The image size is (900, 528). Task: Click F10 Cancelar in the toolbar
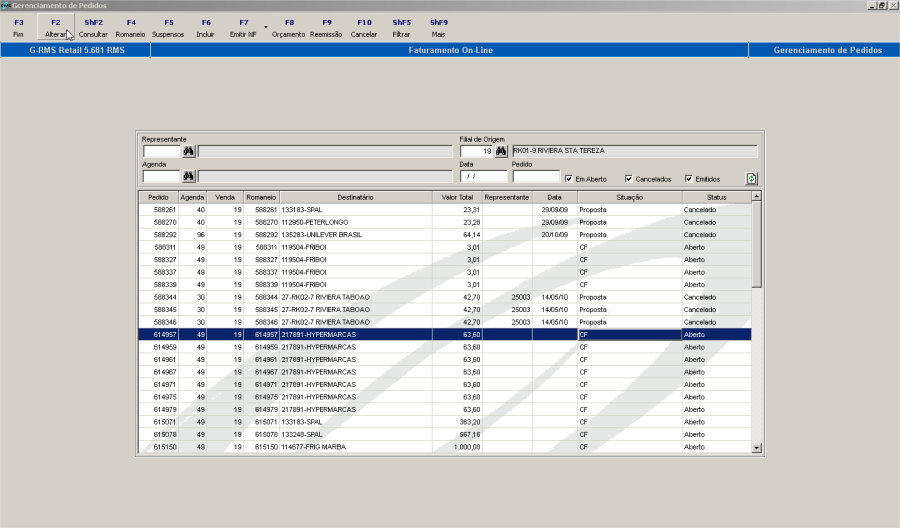pos(364,28)
